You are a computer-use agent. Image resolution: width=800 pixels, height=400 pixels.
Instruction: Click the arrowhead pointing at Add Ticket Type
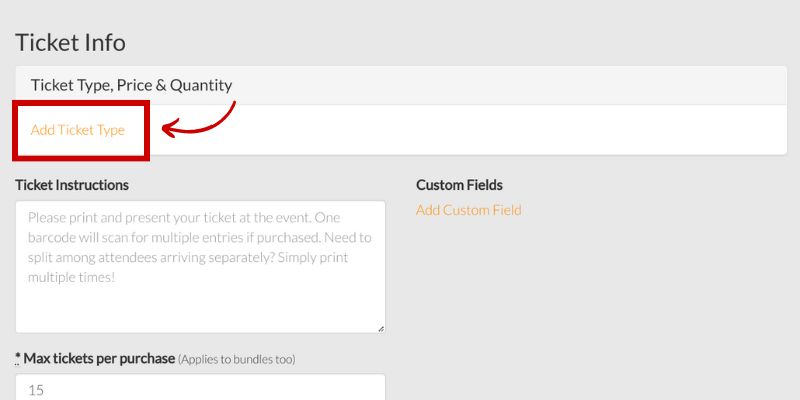172,129
